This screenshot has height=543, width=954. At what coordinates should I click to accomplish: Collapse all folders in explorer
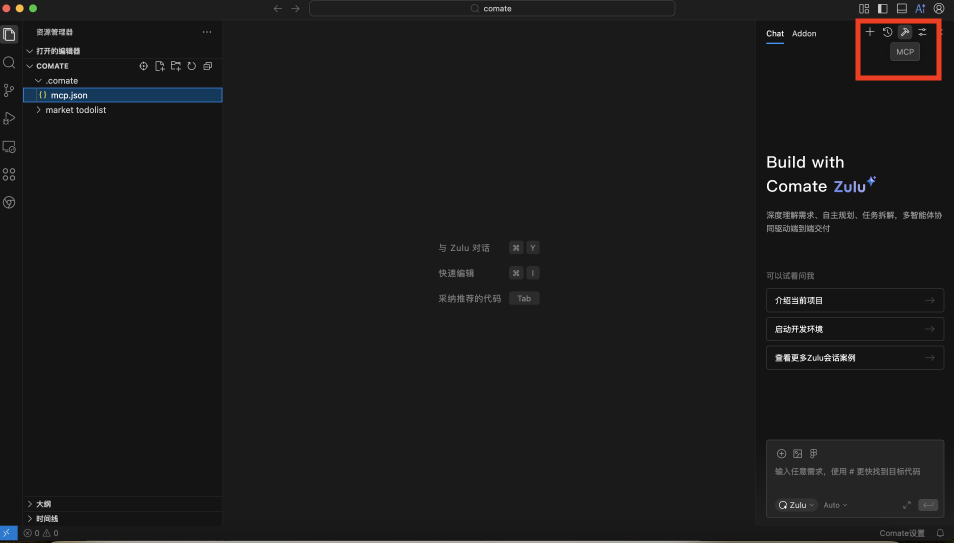tap(207, 66)
